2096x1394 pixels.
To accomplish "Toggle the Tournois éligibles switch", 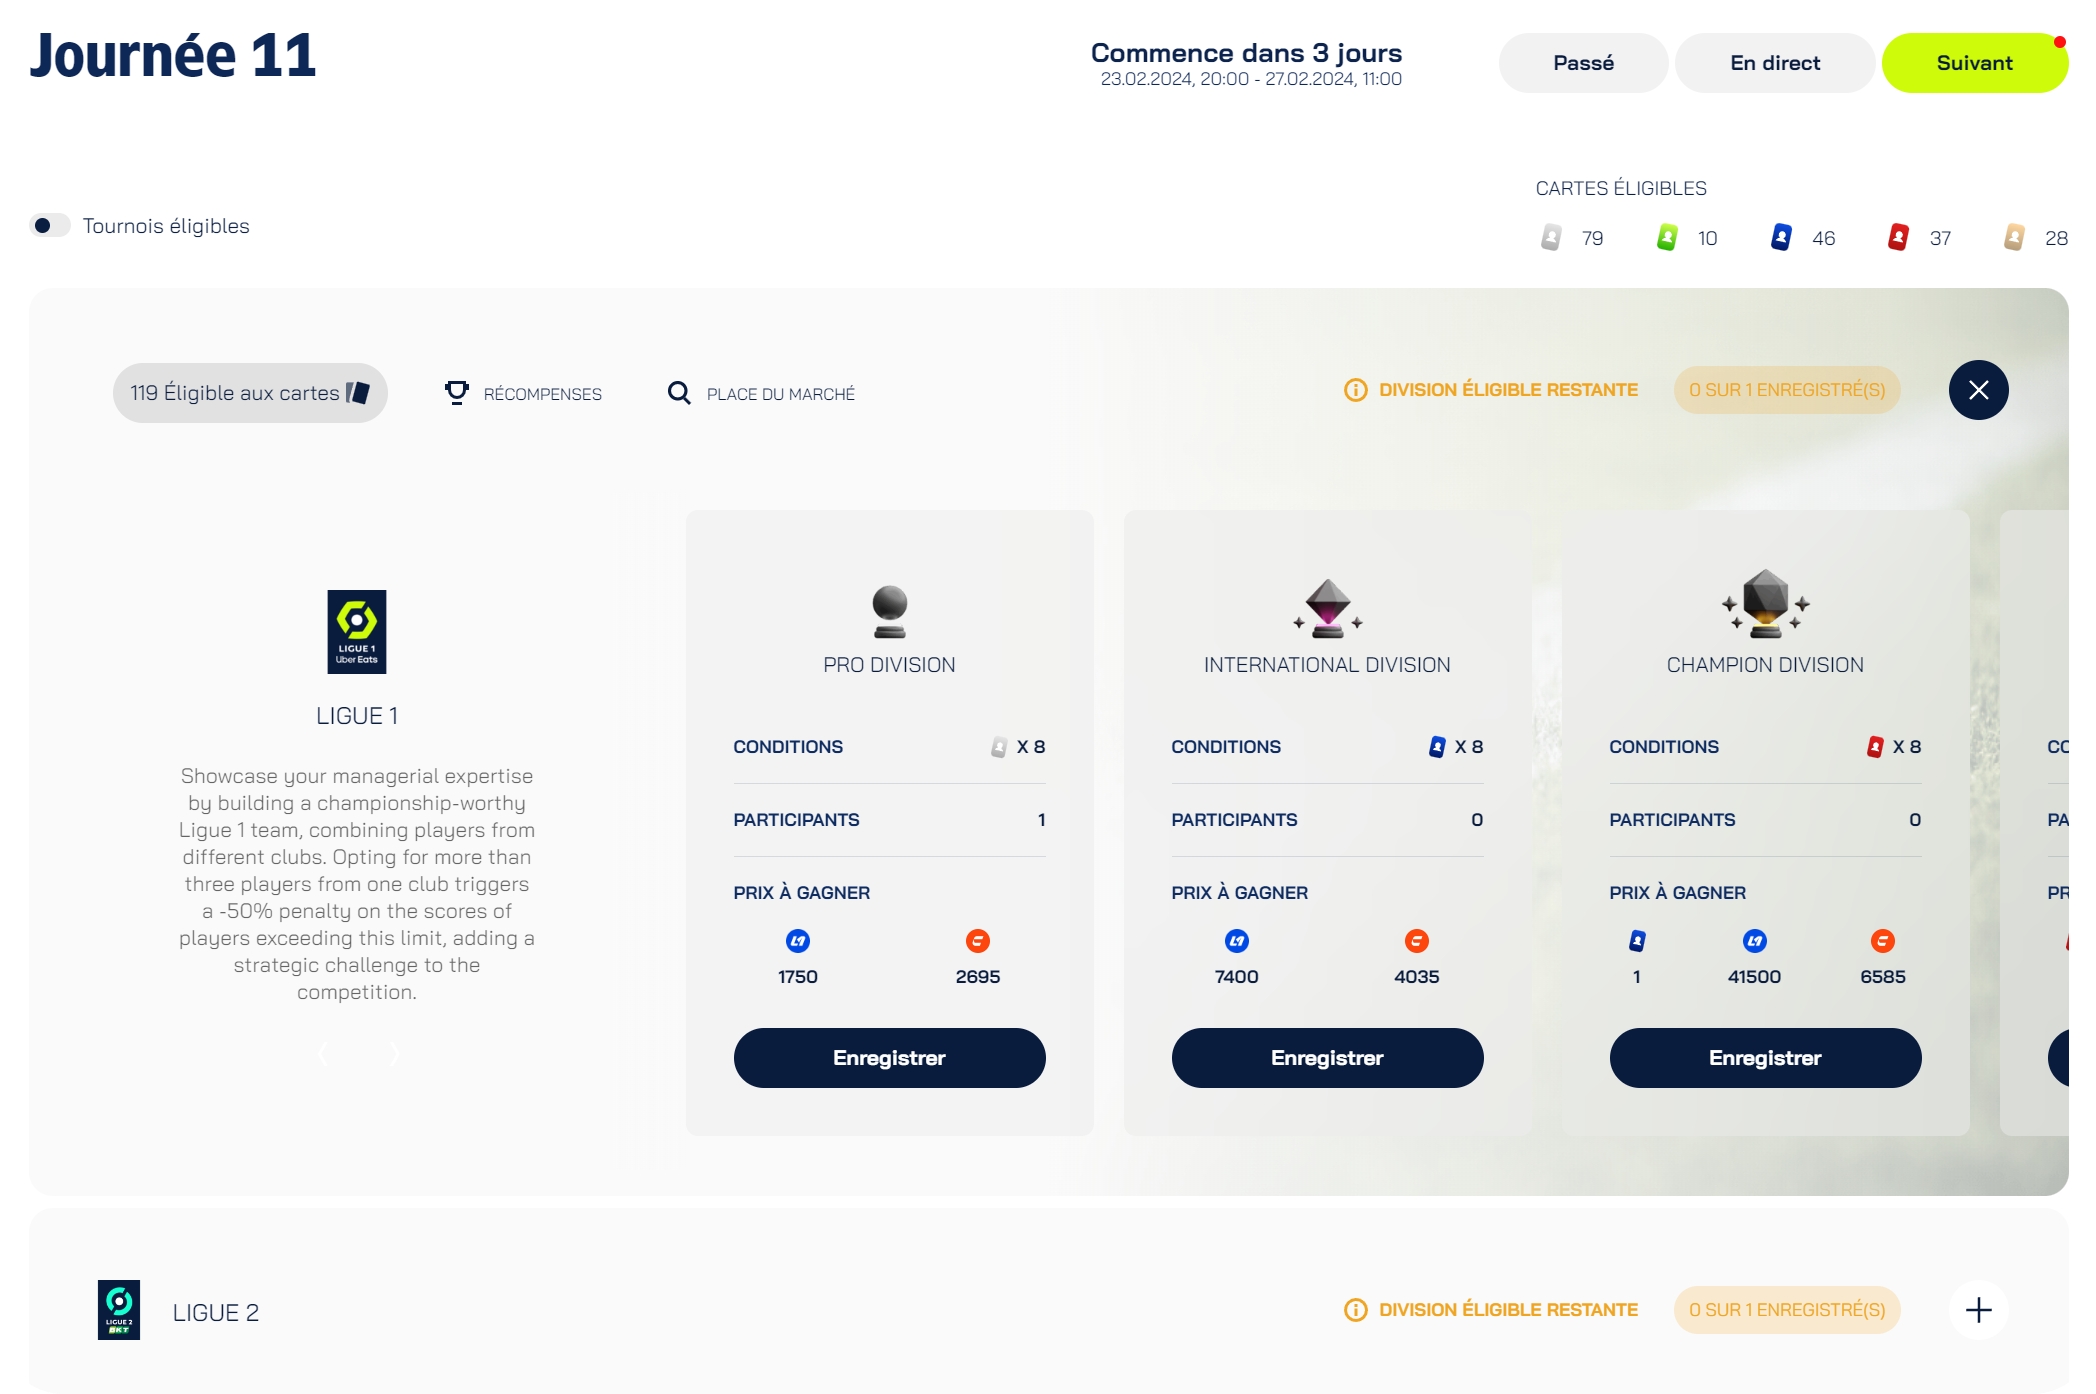I will (50, 226).
